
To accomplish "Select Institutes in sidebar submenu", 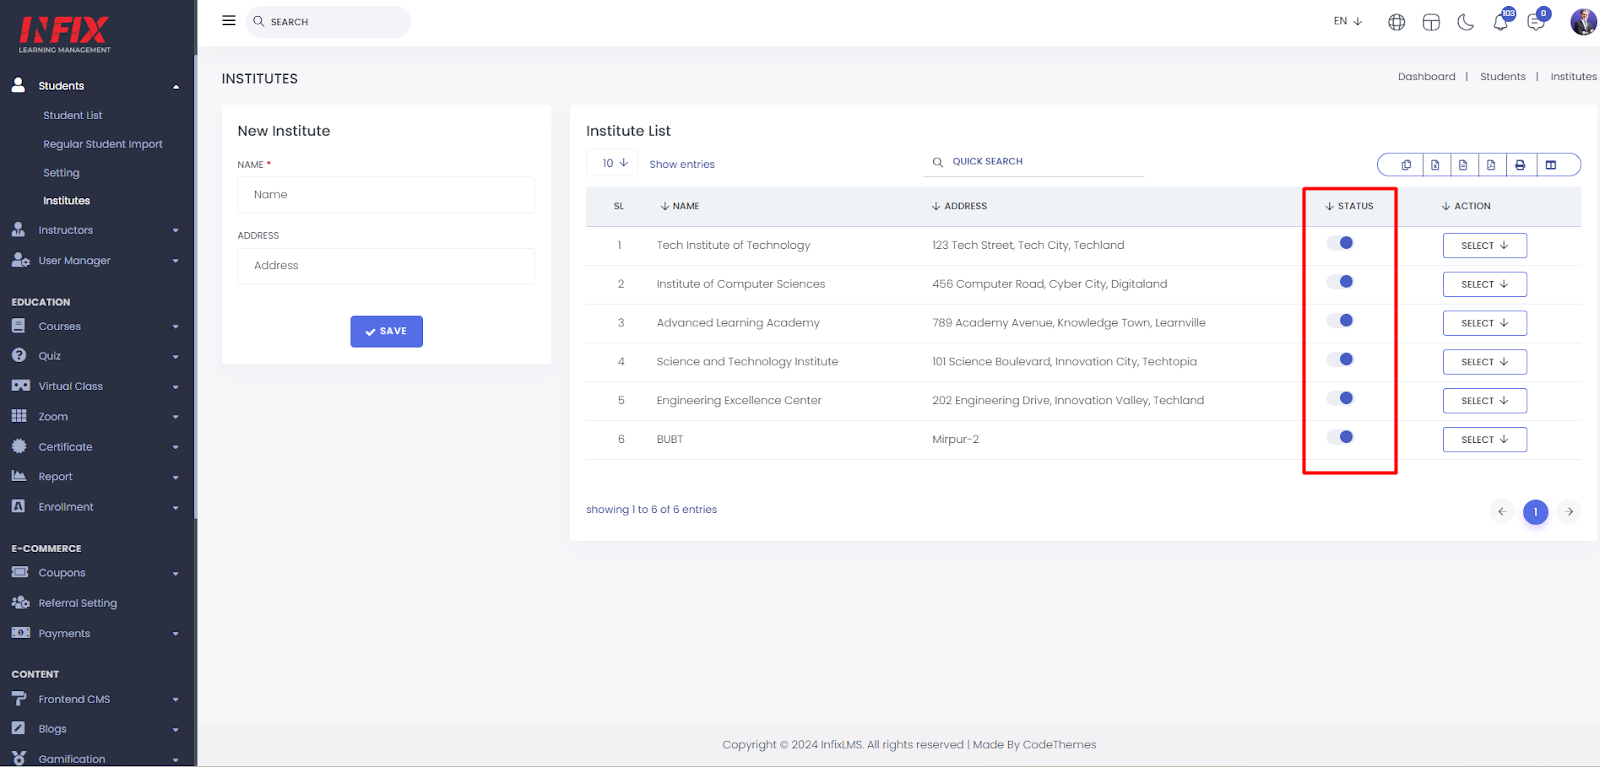I will click(66, 201).
